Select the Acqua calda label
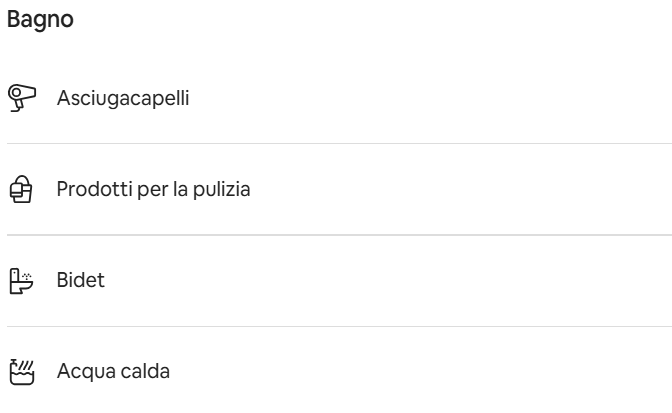 tap(113, 372)
